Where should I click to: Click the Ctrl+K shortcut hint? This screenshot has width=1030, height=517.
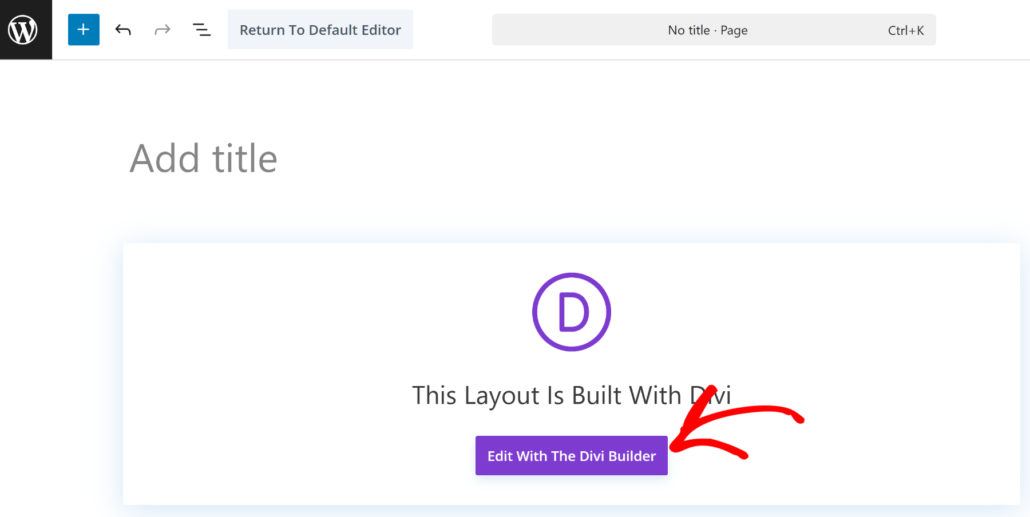(906, 30)
